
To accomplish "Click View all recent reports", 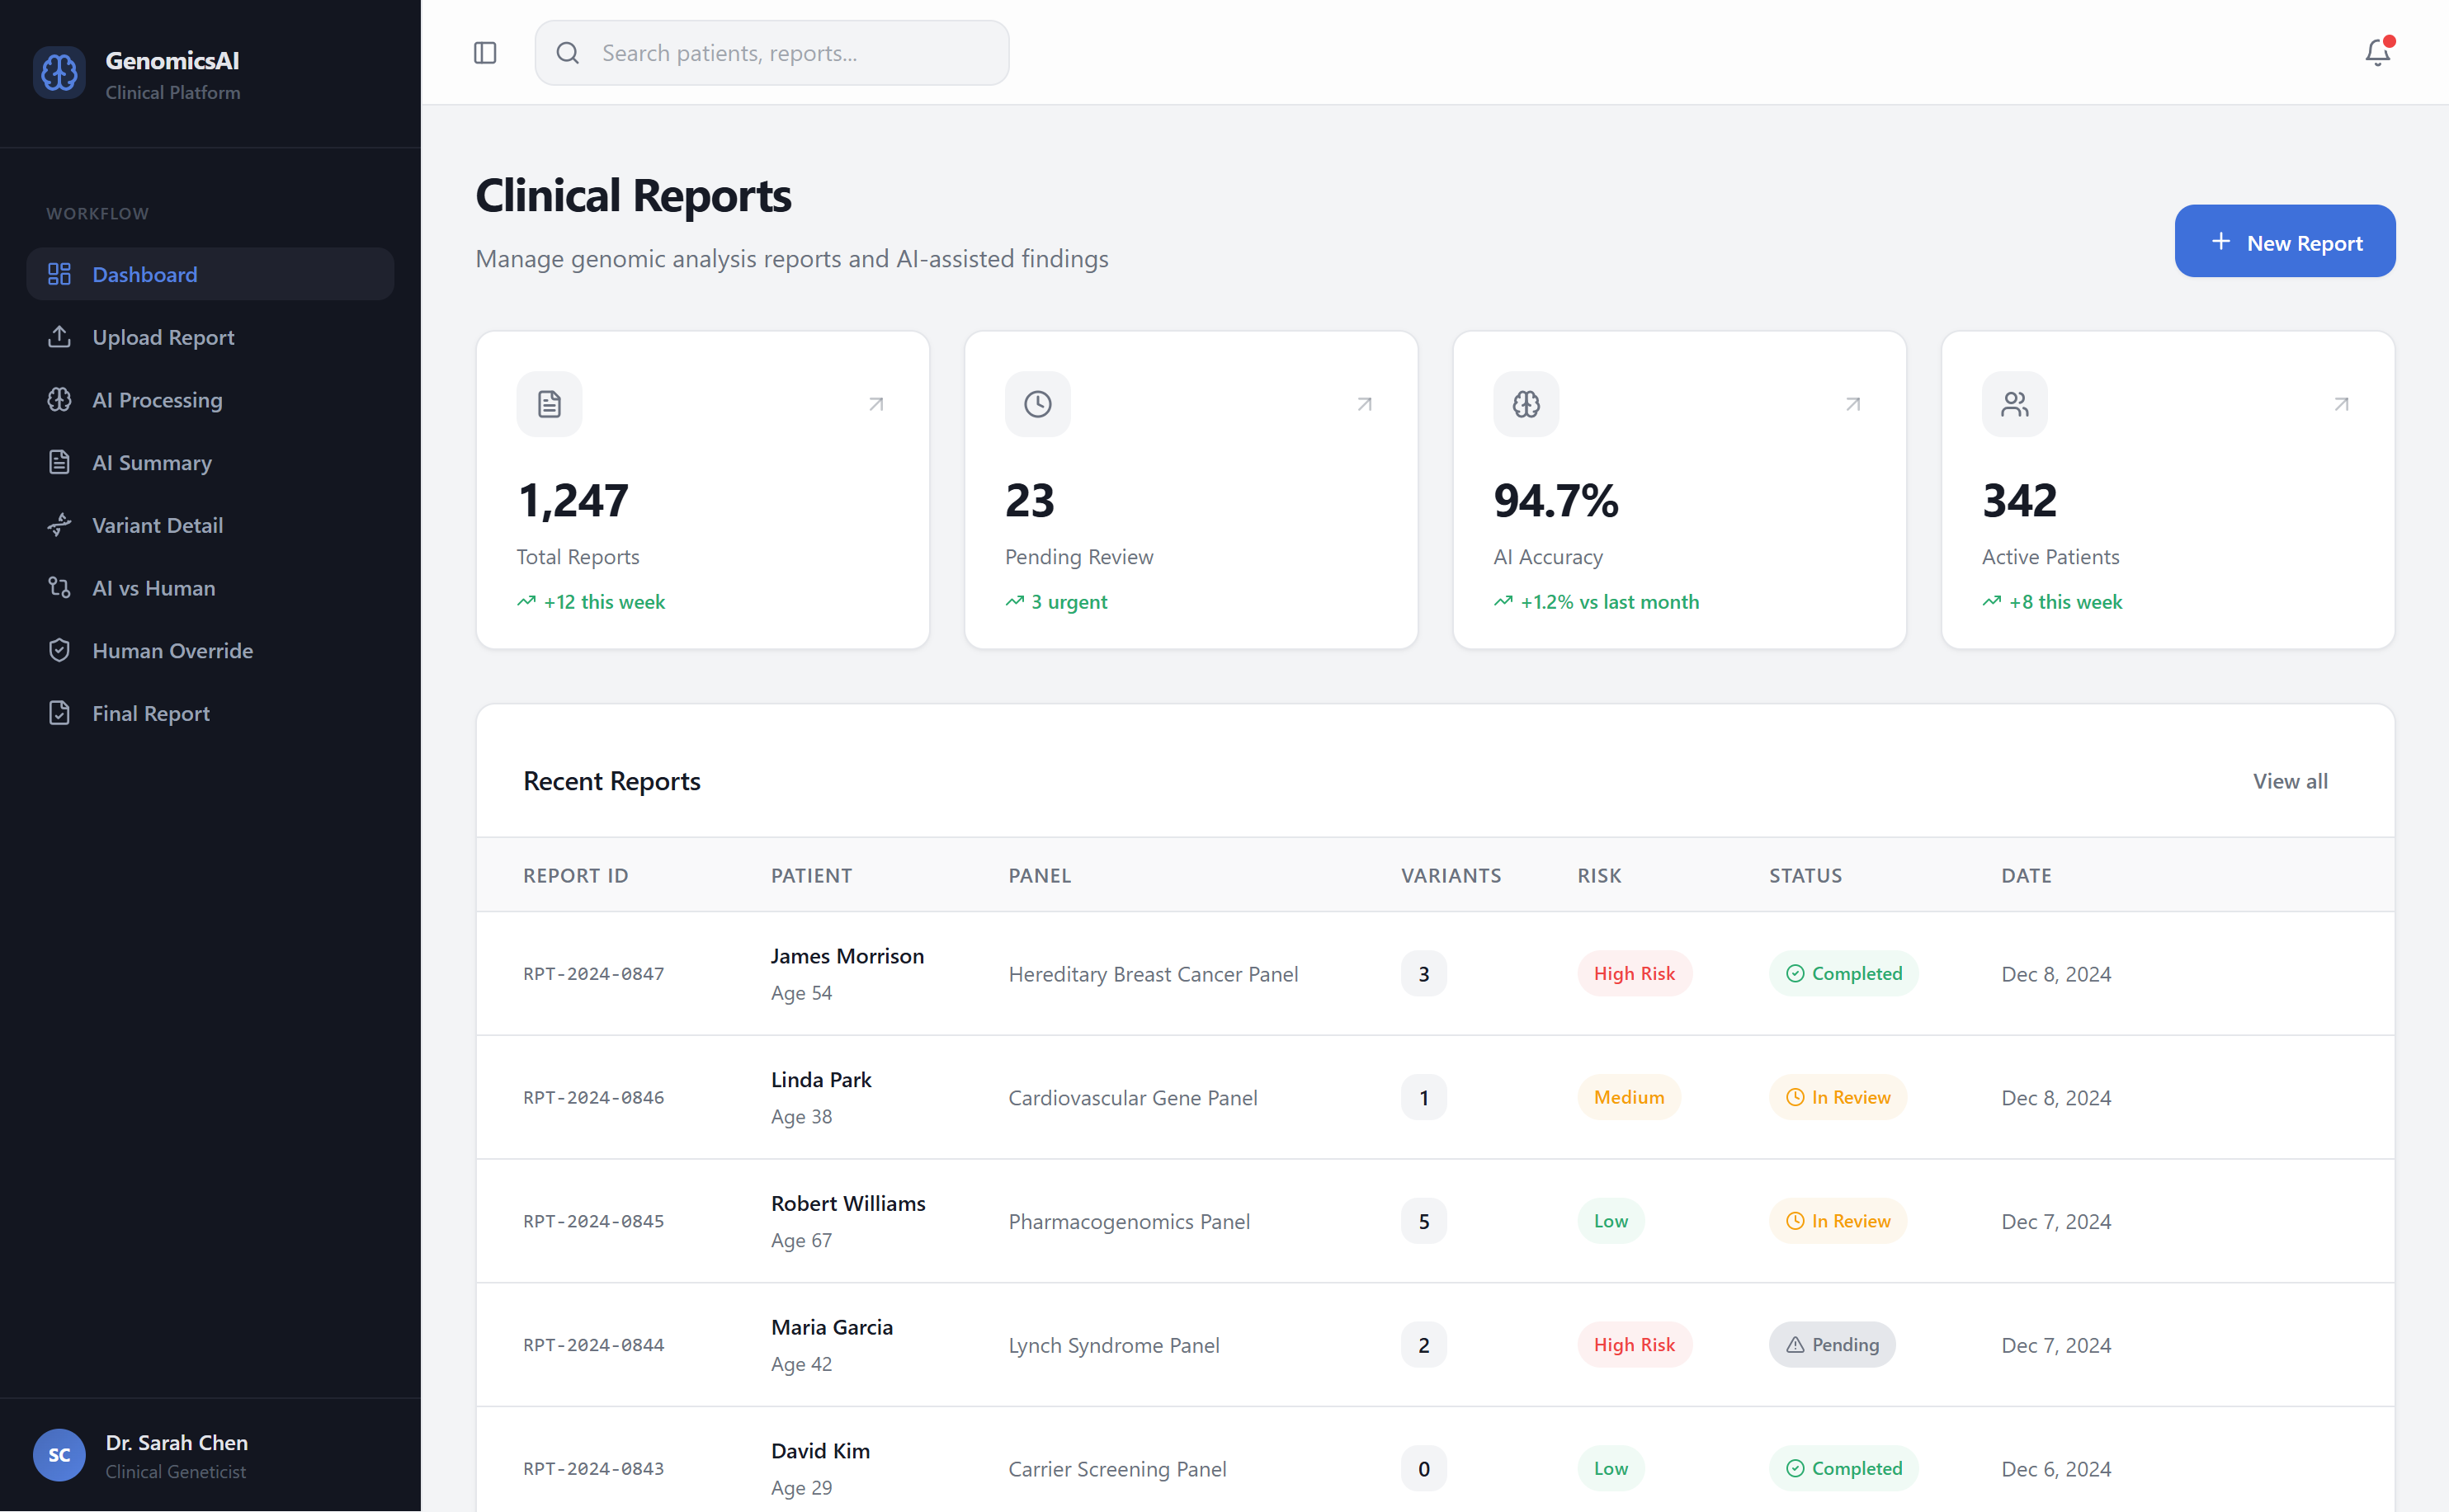I will 2290,781.
